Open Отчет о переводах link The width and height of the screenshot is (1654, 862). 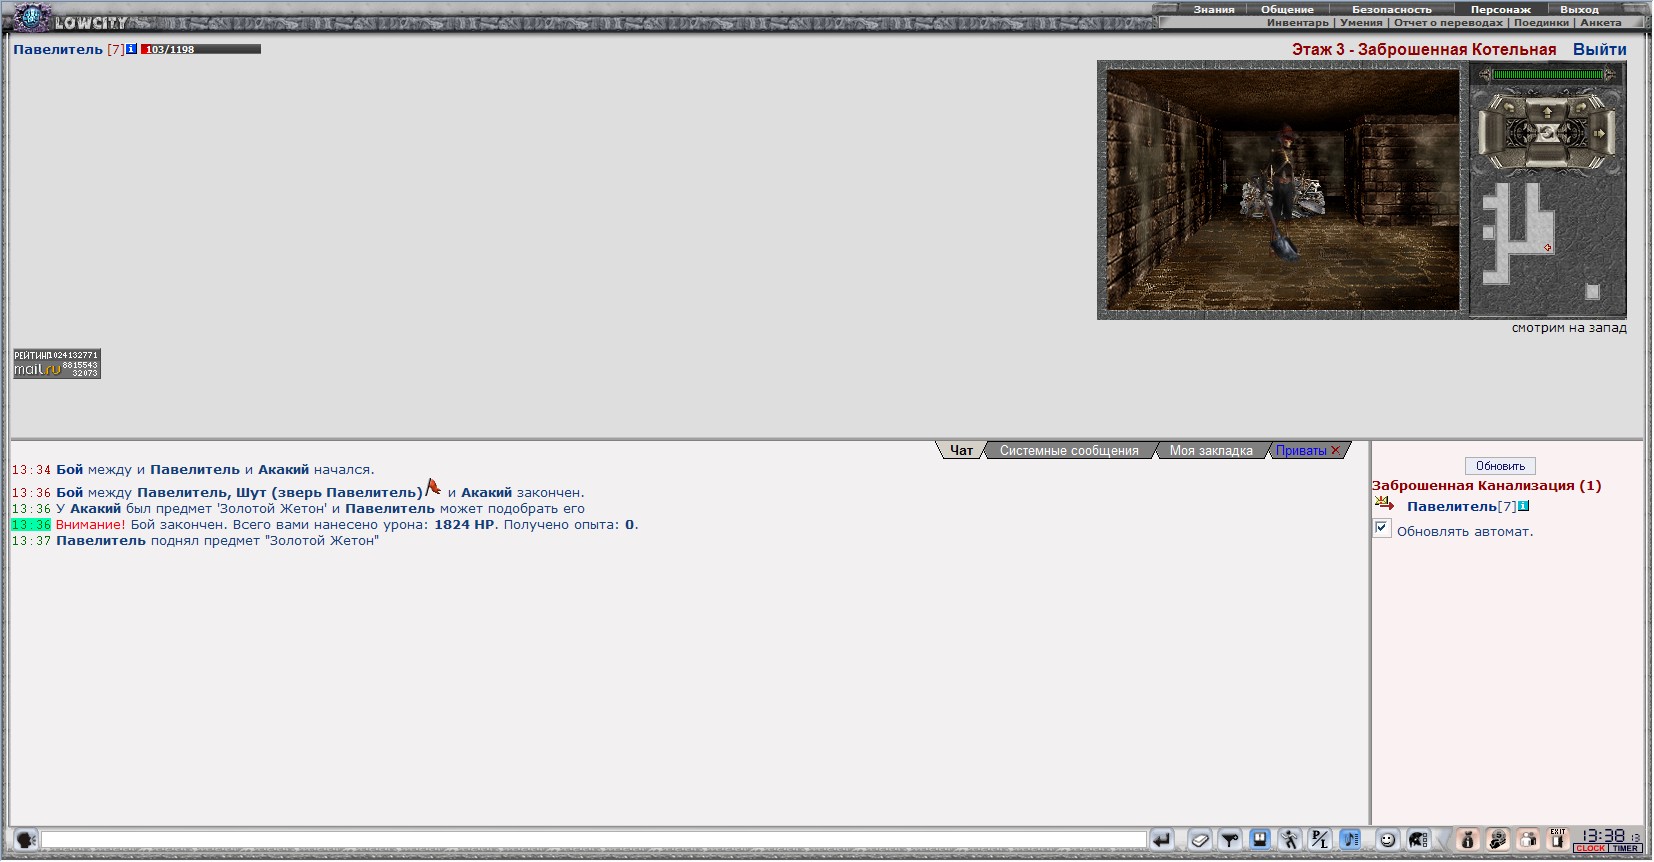click(1448, 22)
